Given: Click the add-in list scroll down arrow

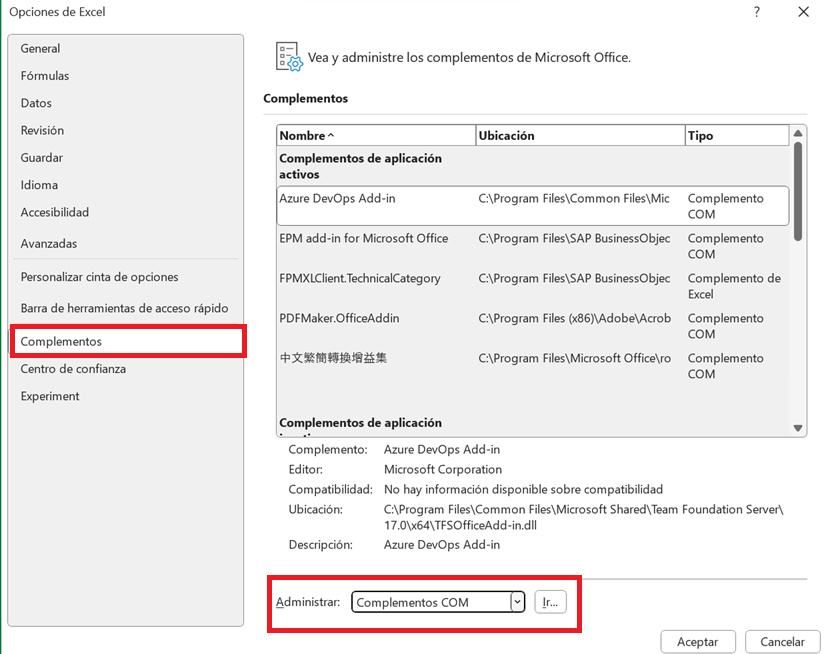Looking at the screenshot, I should pyautogui.click(x=798, y=428).
